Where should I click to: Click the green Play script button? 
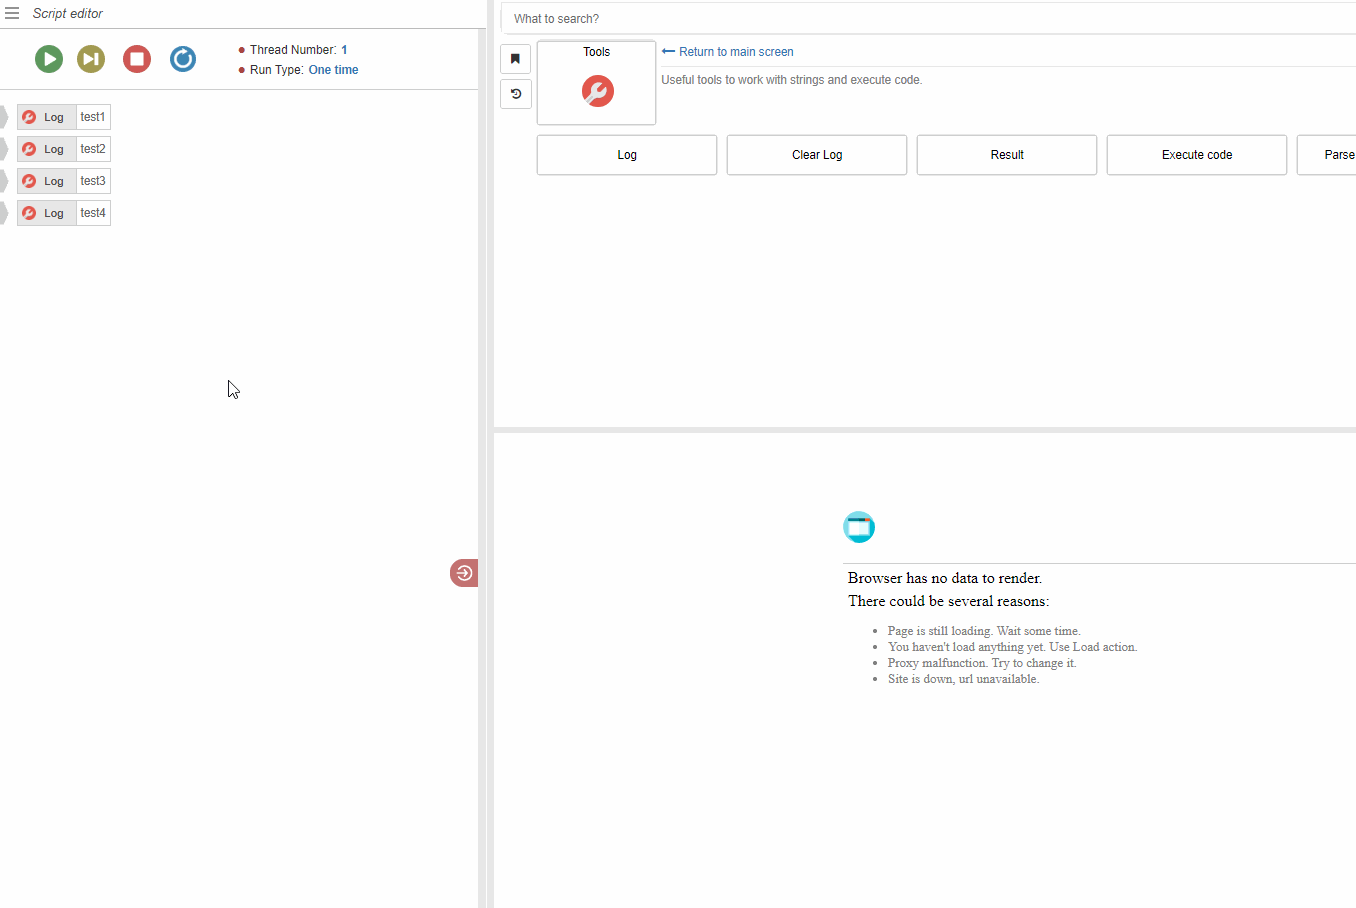point(49,59)
